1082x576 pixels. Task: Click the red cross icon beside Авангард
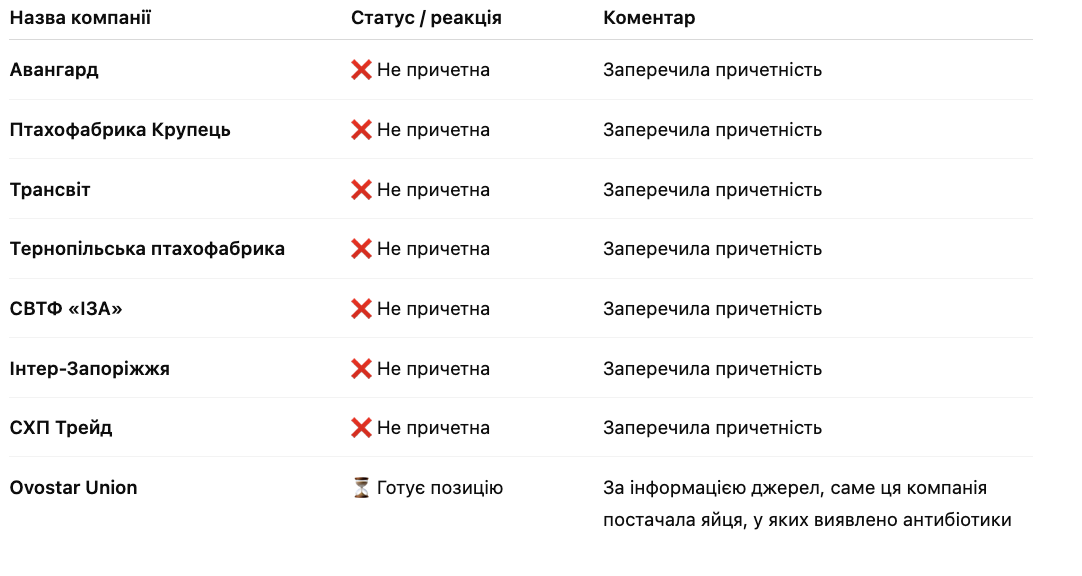361,70
